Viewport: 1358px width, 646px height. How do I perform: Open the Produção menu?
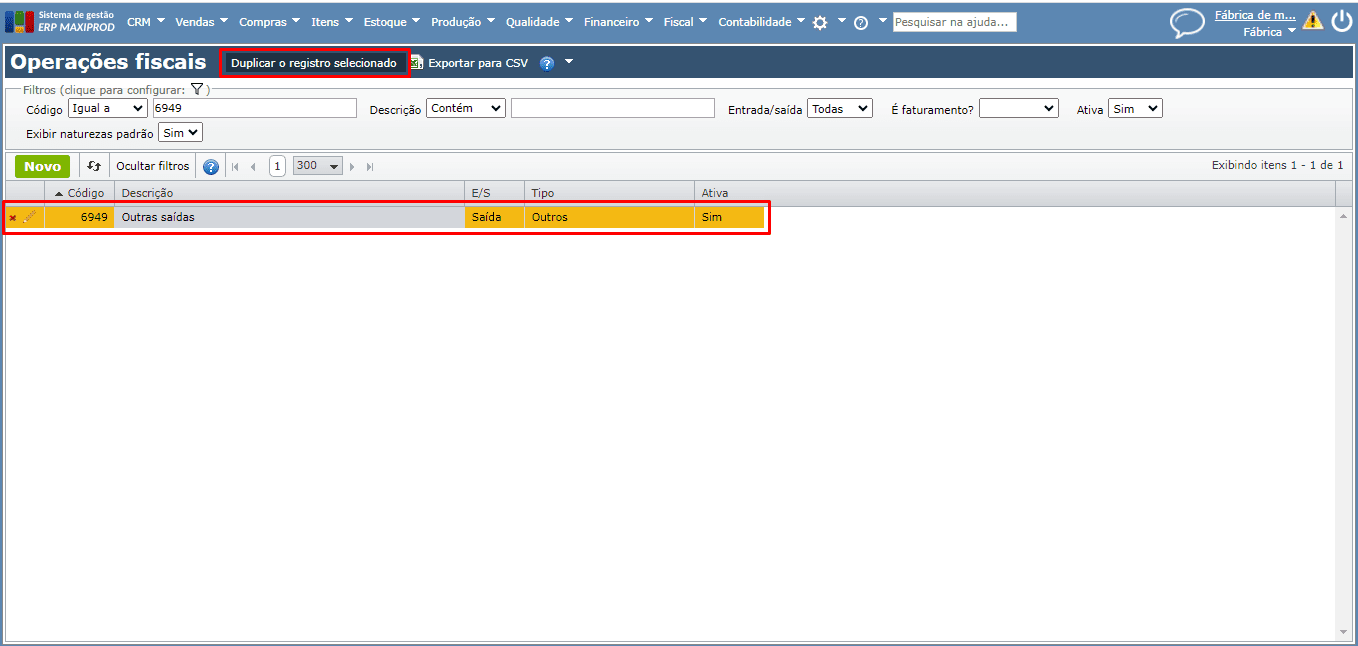pyautogui.click(x=464, y=22)
